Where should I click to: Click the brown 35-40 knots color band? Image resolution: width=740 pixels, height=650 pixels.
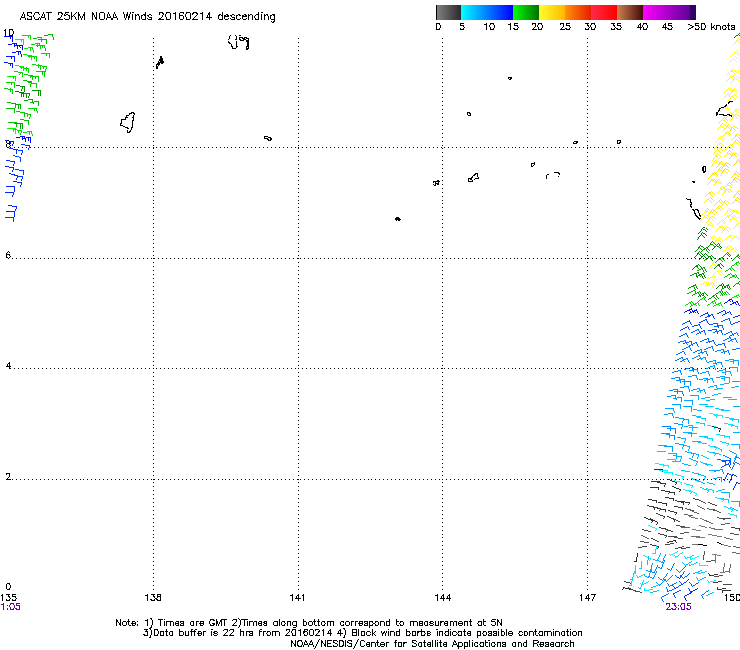point(630,12)
